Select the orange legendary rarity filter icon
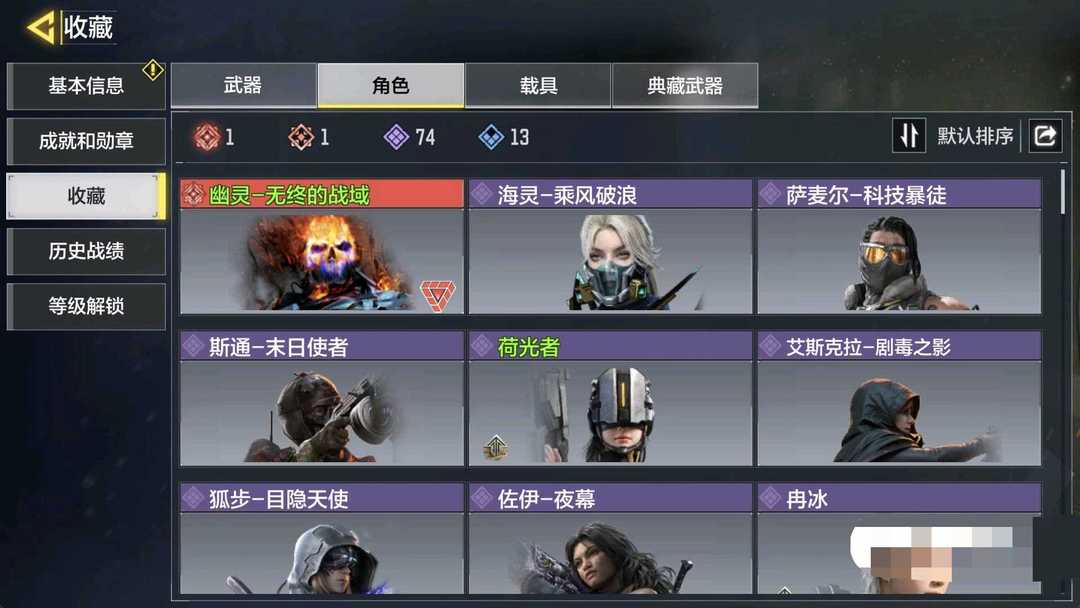 301,137
